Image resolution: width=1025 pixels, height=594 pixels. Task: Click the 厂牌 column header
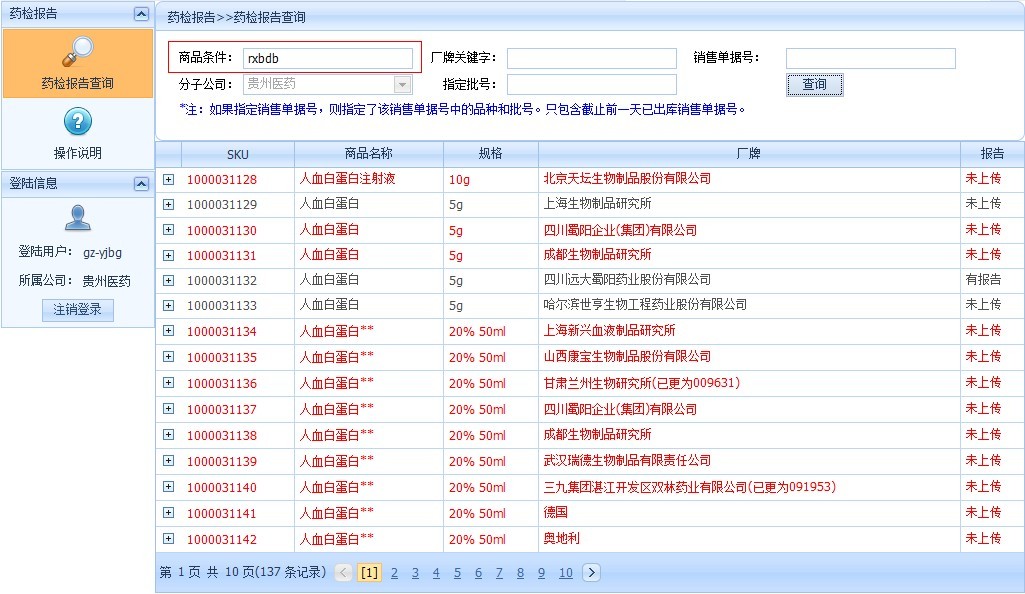749,154
